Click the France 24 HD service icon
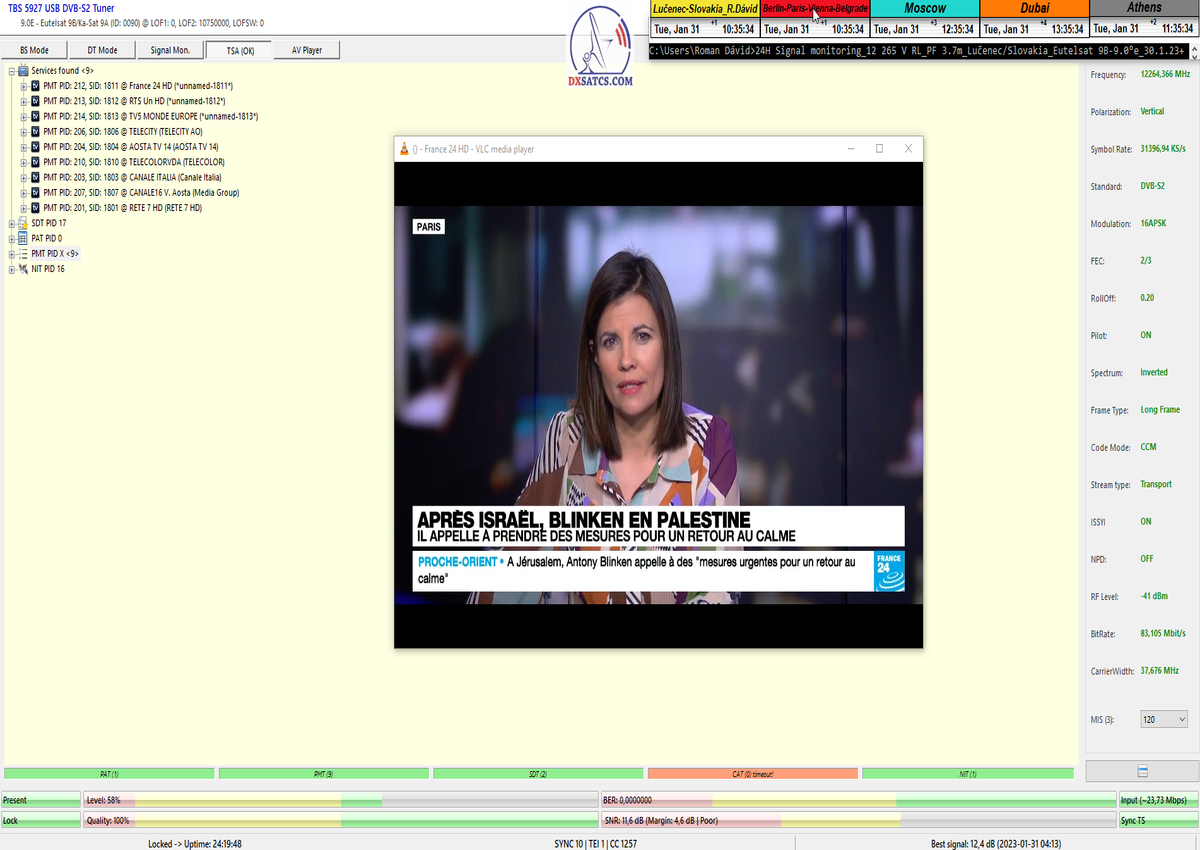This screenshot has height=850, width=1200. pyautogui.click(x=36, y=86)
